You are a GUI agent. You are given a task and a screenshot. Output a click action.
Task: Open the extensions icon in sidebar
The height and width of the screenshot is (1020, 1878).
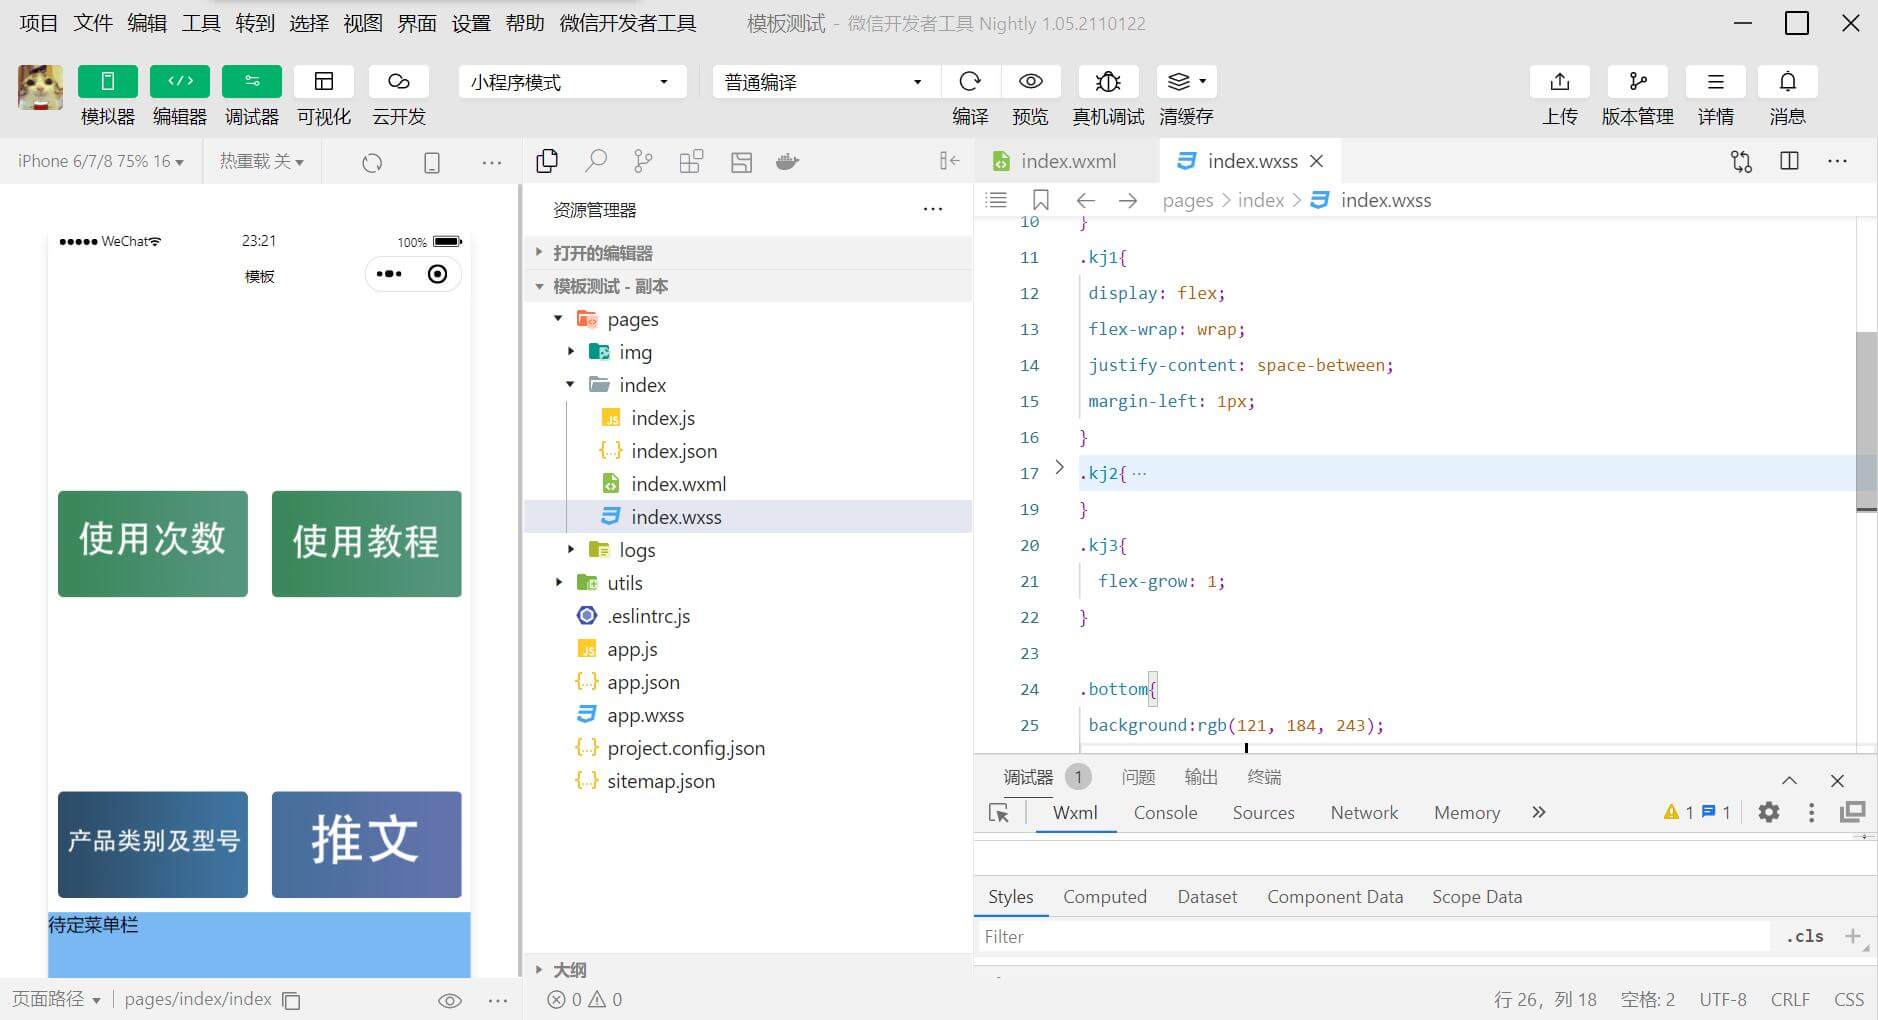692,161
